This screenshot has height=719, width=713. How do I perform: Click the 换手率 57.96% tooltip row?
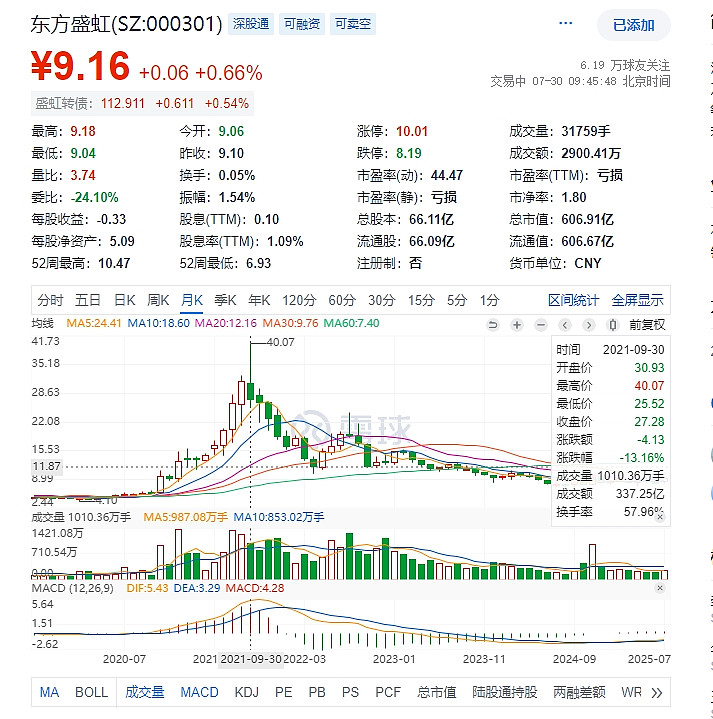(x=610, y=512)
